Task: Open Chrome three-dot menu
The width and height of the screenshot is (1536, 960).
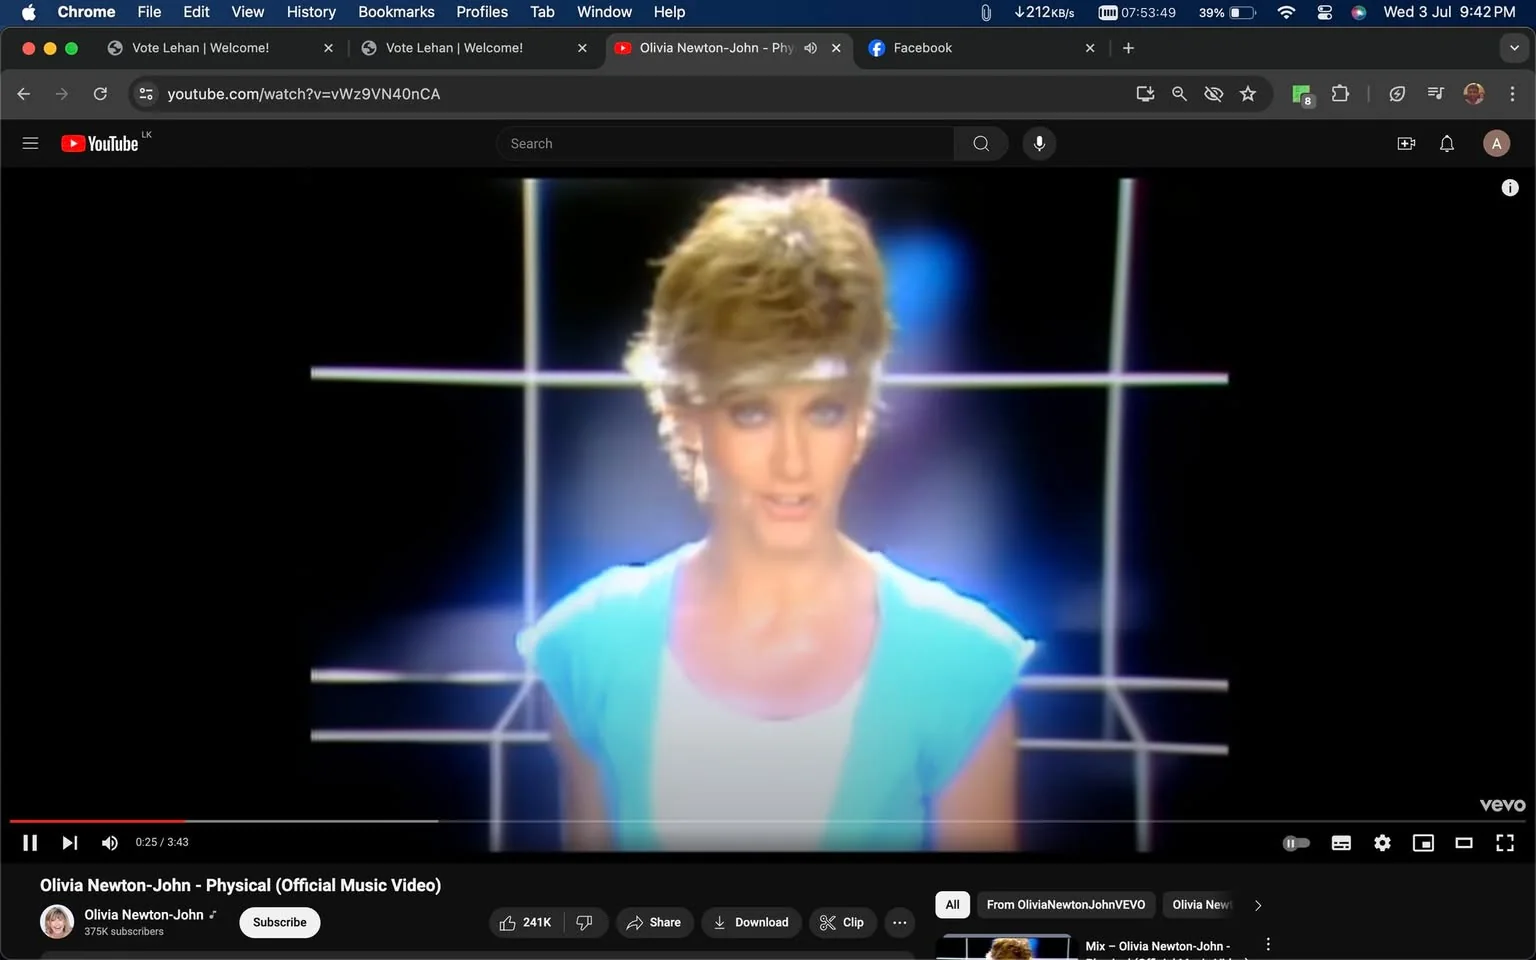Action: tap(1512, 93)
